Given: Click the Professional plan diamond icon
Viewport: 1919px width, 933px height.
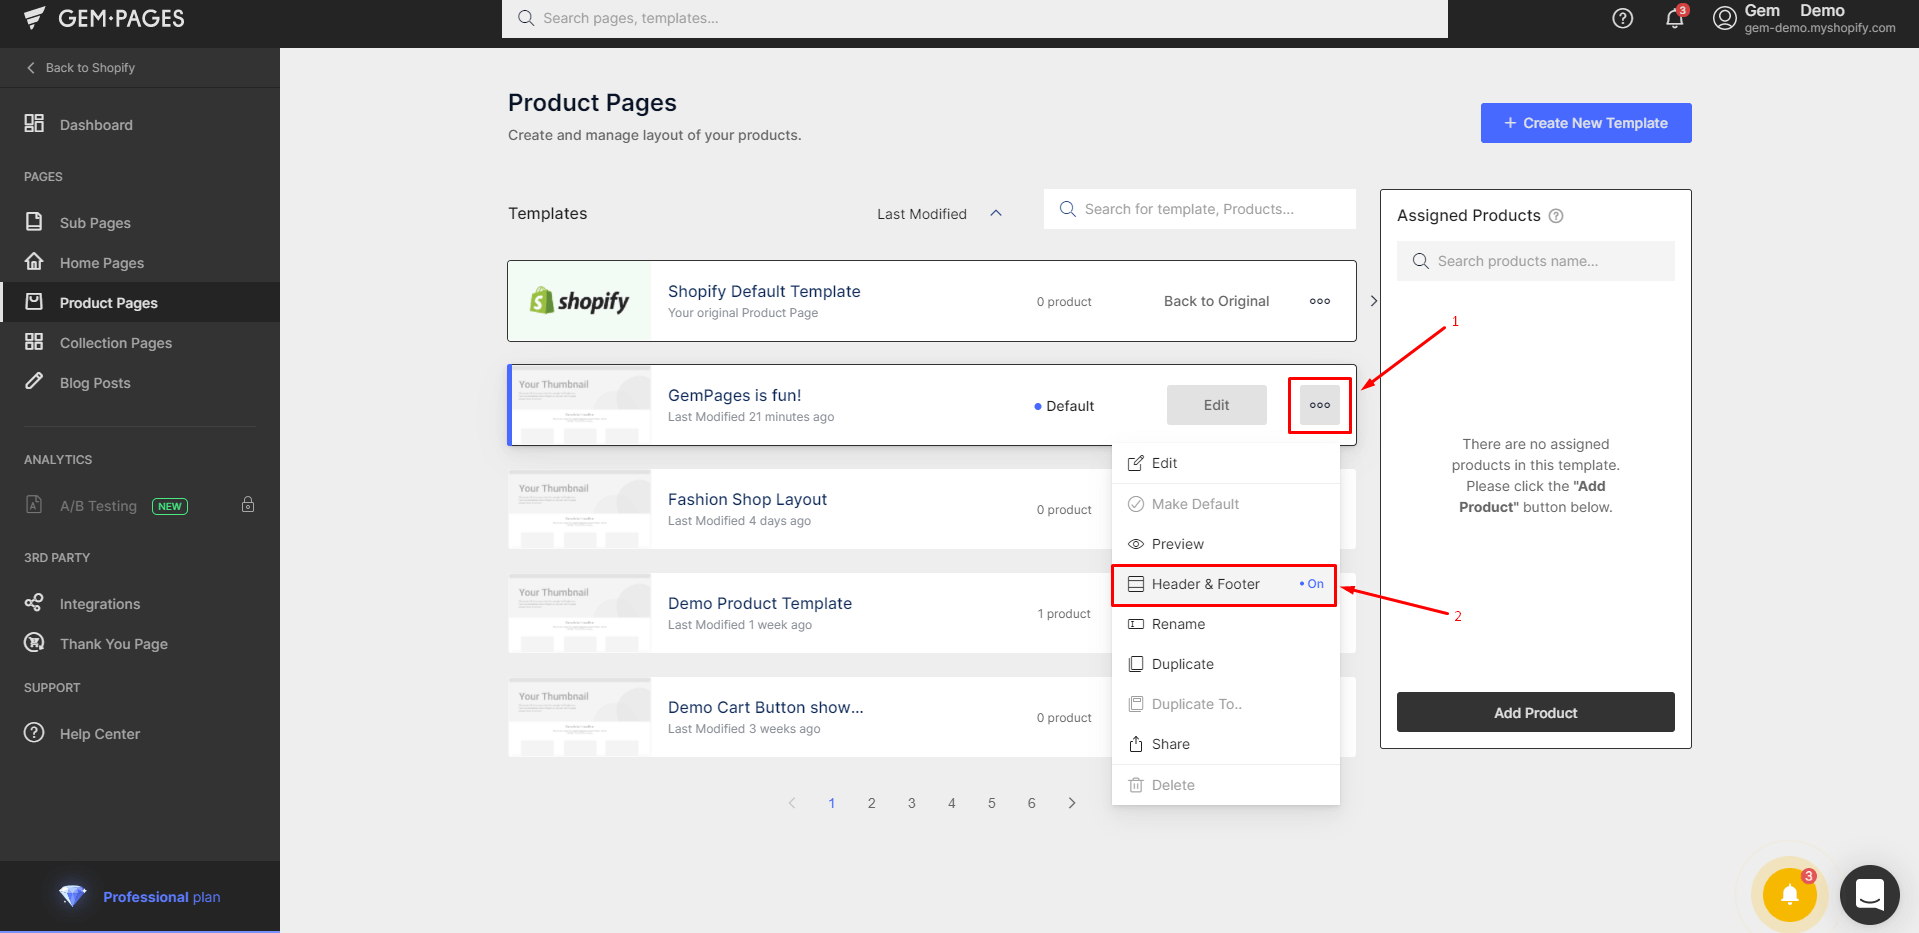Looking at the screenshot, I should pyautogui.click(x=71, y=896).
